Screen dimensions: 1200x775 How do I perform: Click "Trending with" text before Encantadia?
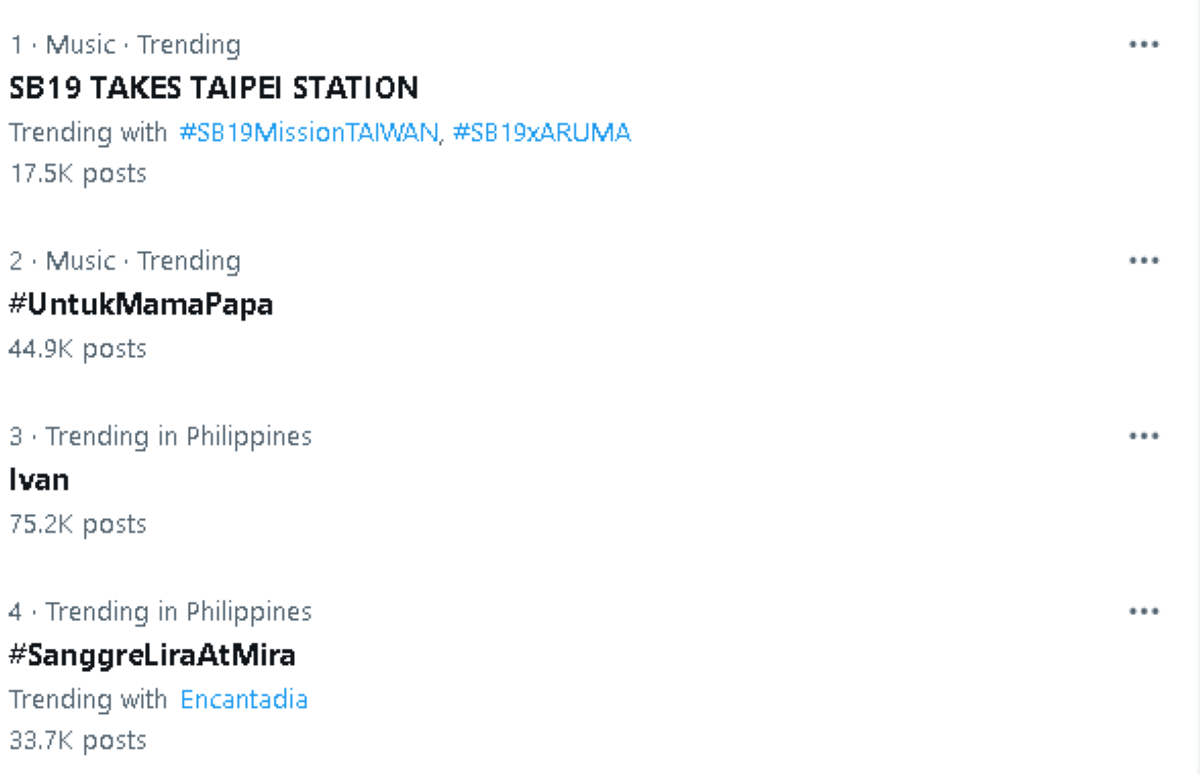pyautogui.click(x=88, y=699)
